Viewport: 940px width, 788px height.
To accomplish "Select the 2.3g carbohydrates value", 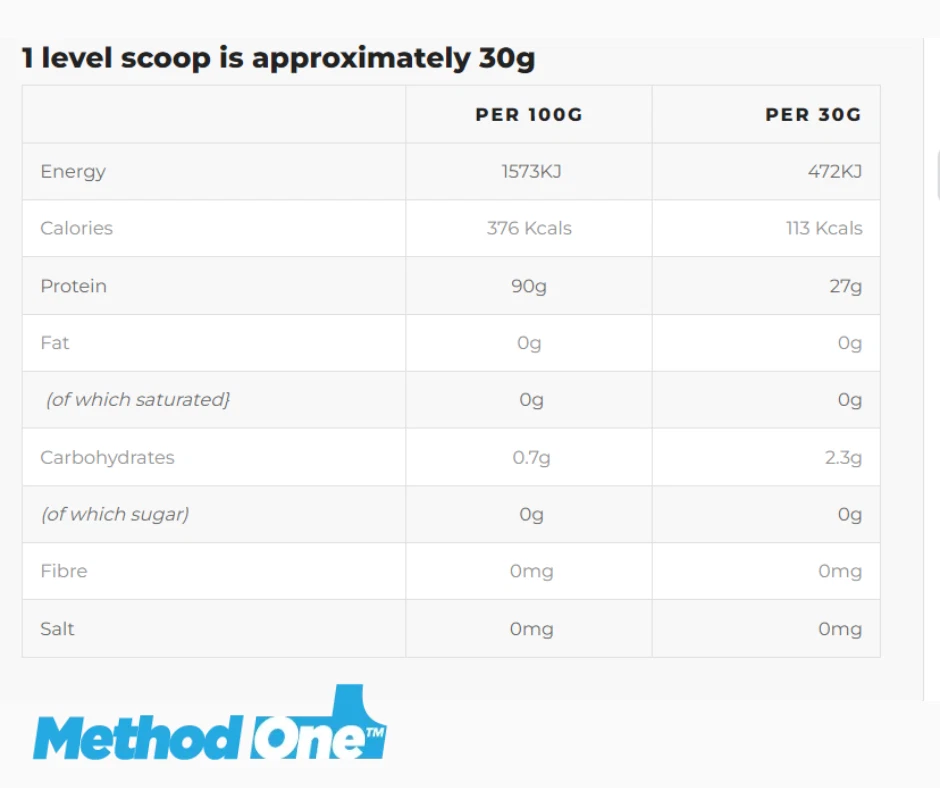I will 843,457.
